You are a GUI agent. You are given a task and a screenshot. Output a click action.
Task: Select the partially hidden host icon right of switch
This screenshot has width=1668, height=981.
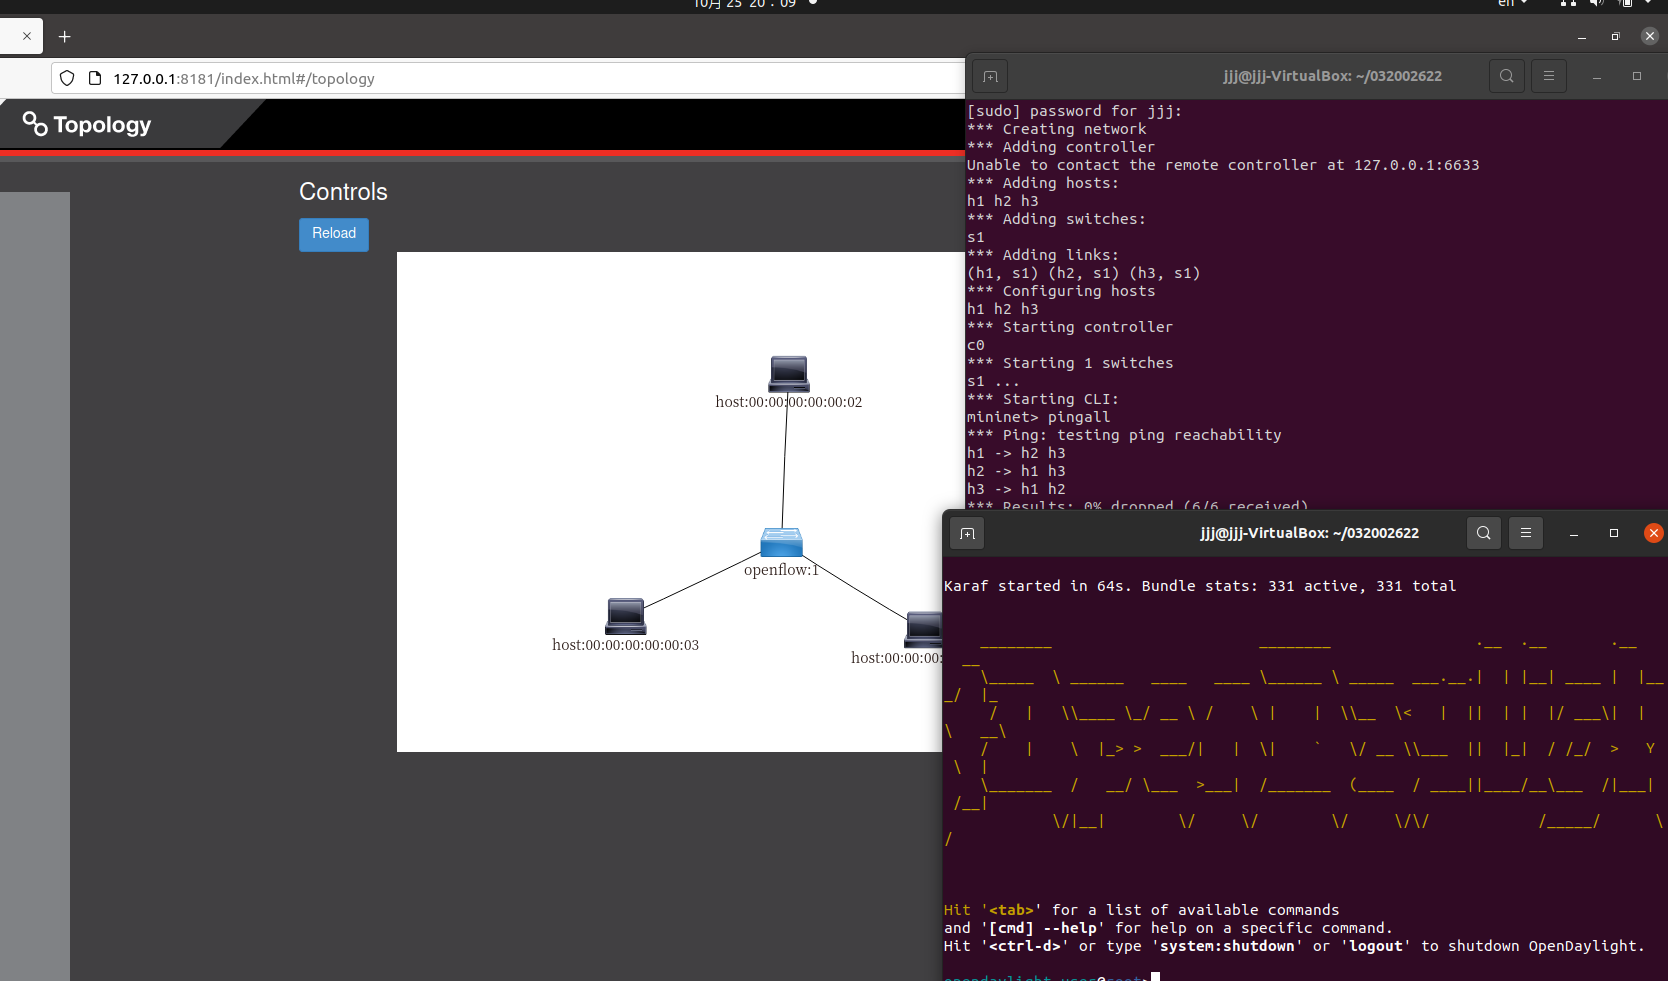(924, 629)
